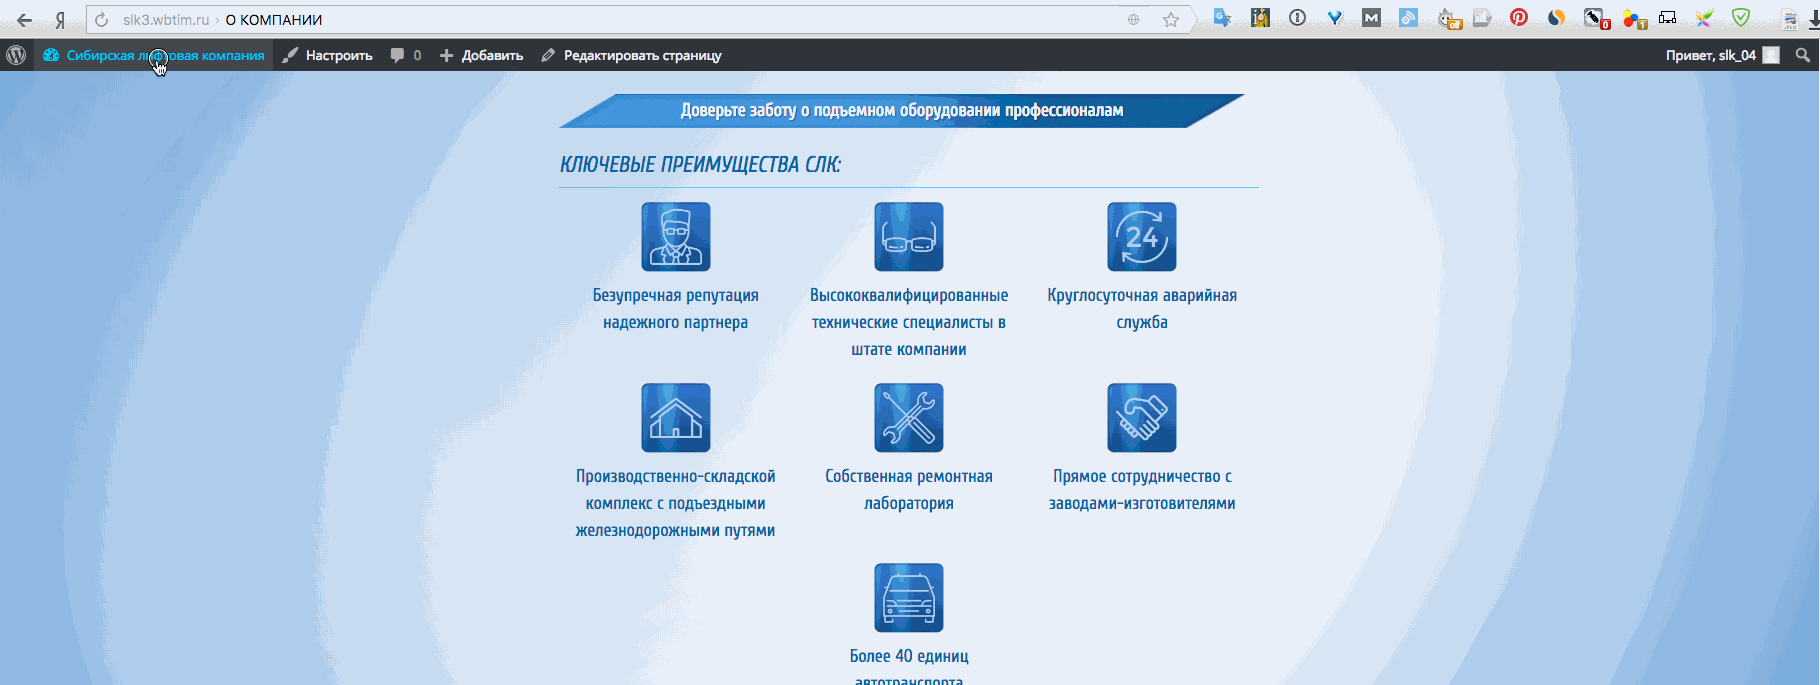This screenshot has height=685, width=1820.
Task: Click the 'КЛЮЧЕВЫЕ ПРЕИМУЩЕСТВА СЛК:' heading
Action: [700, 164]
